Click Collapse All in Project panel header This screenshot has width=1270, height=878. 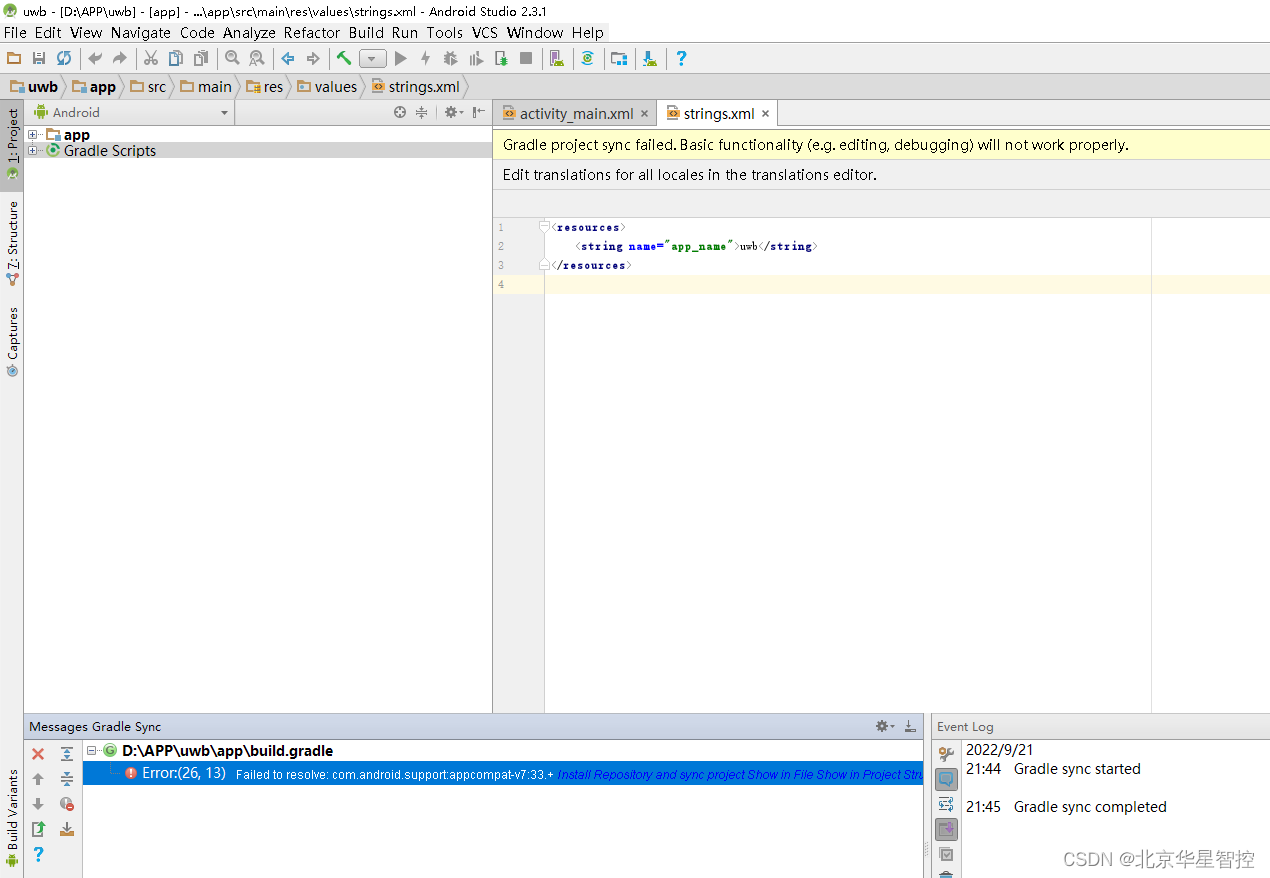[422, 113]
